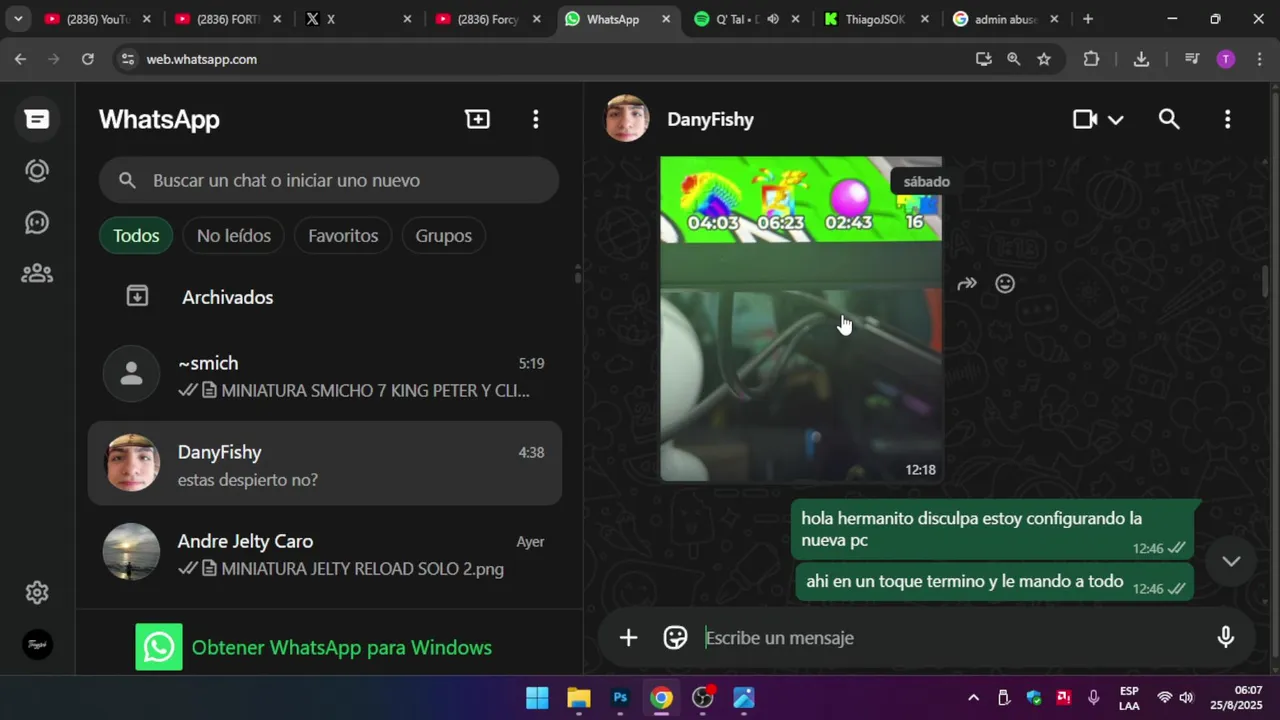This screenshot has width=1280, height=720.
Task: React to video with emoji icon
Action: click(x=1005, y=284)
